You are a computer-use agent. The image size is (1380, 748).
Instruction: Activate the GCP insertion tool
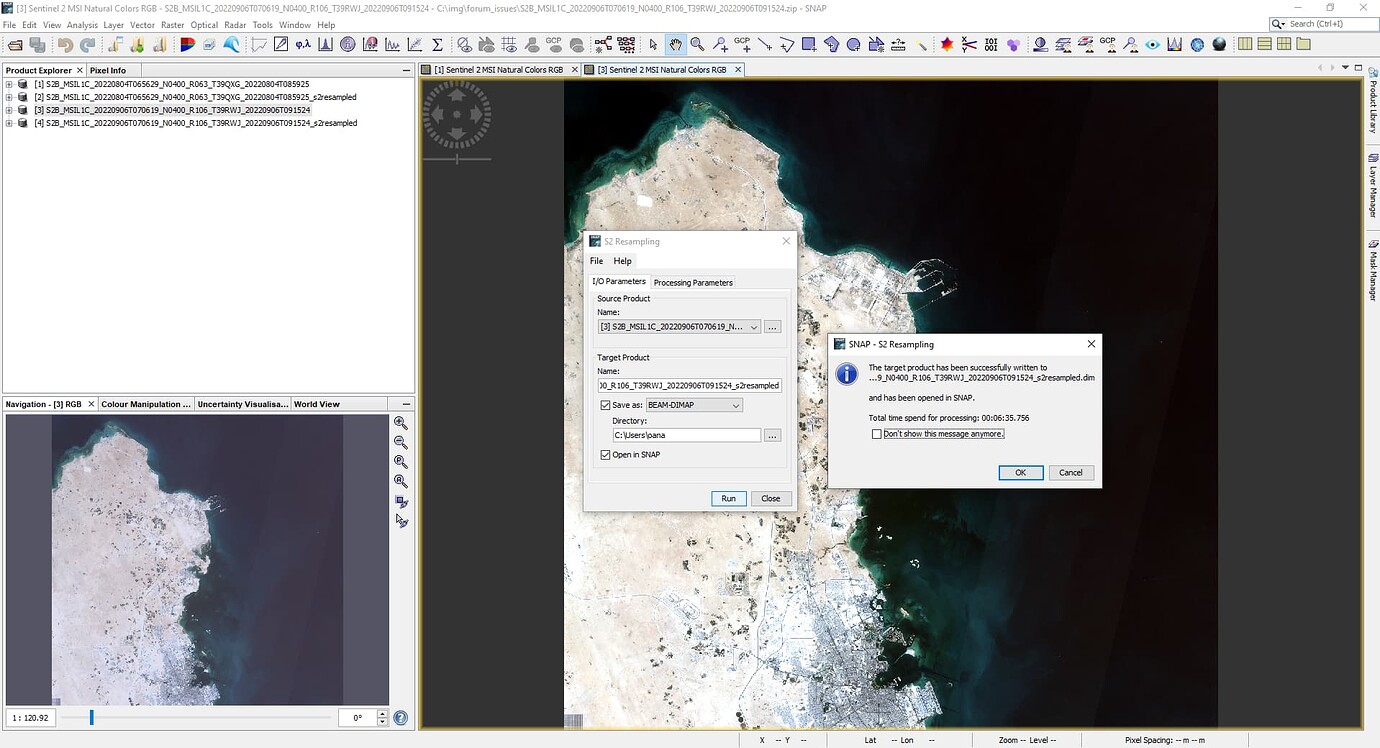pos(743,43)
